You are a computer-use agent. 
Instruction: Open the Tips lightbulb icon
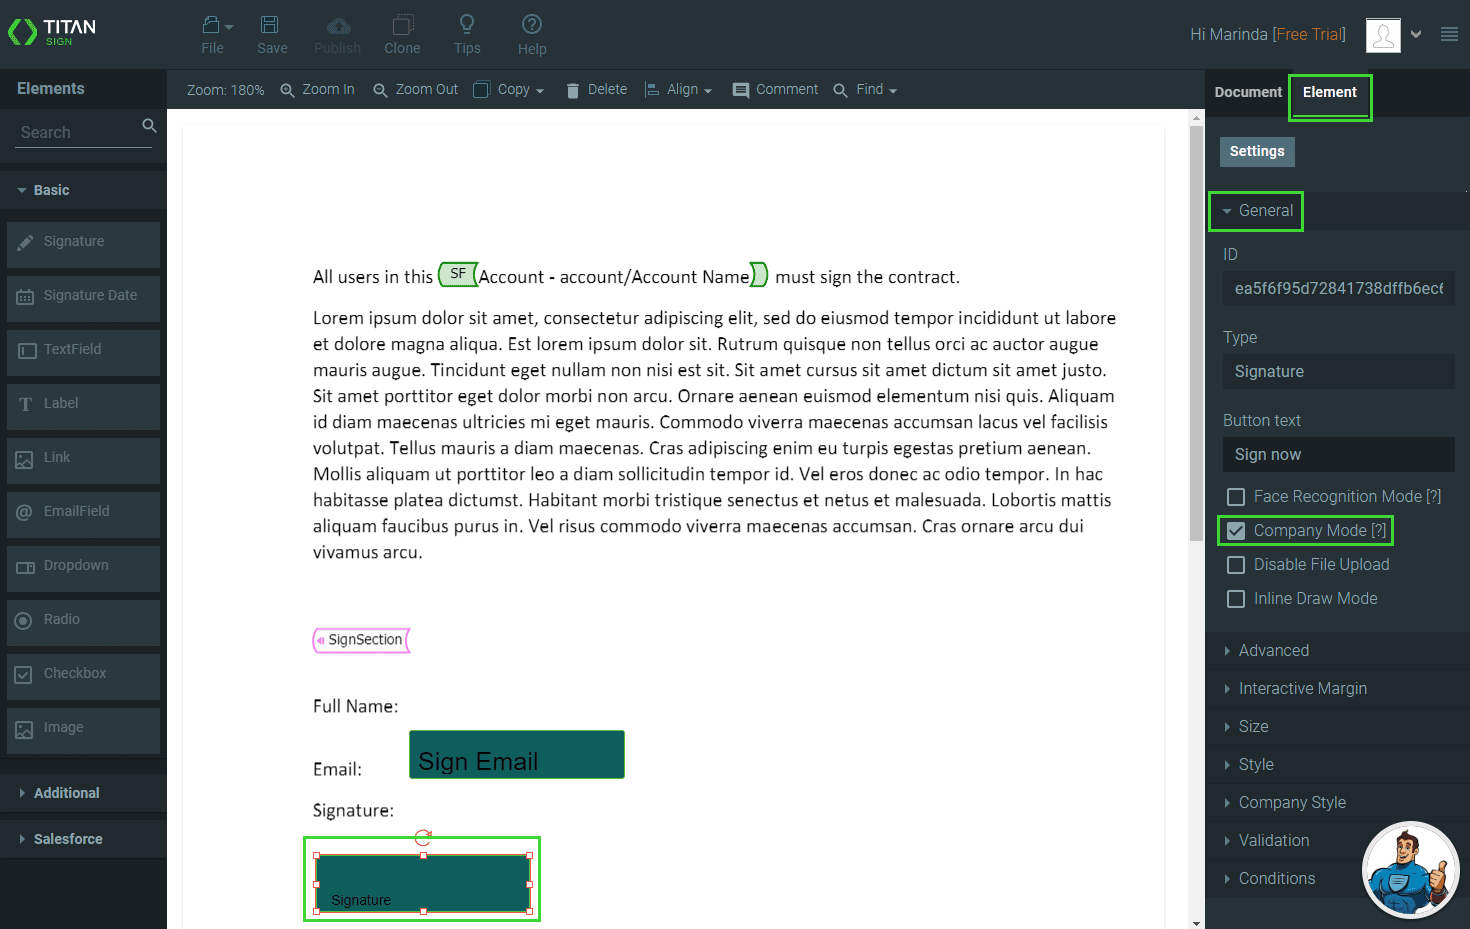pos(466,25)
